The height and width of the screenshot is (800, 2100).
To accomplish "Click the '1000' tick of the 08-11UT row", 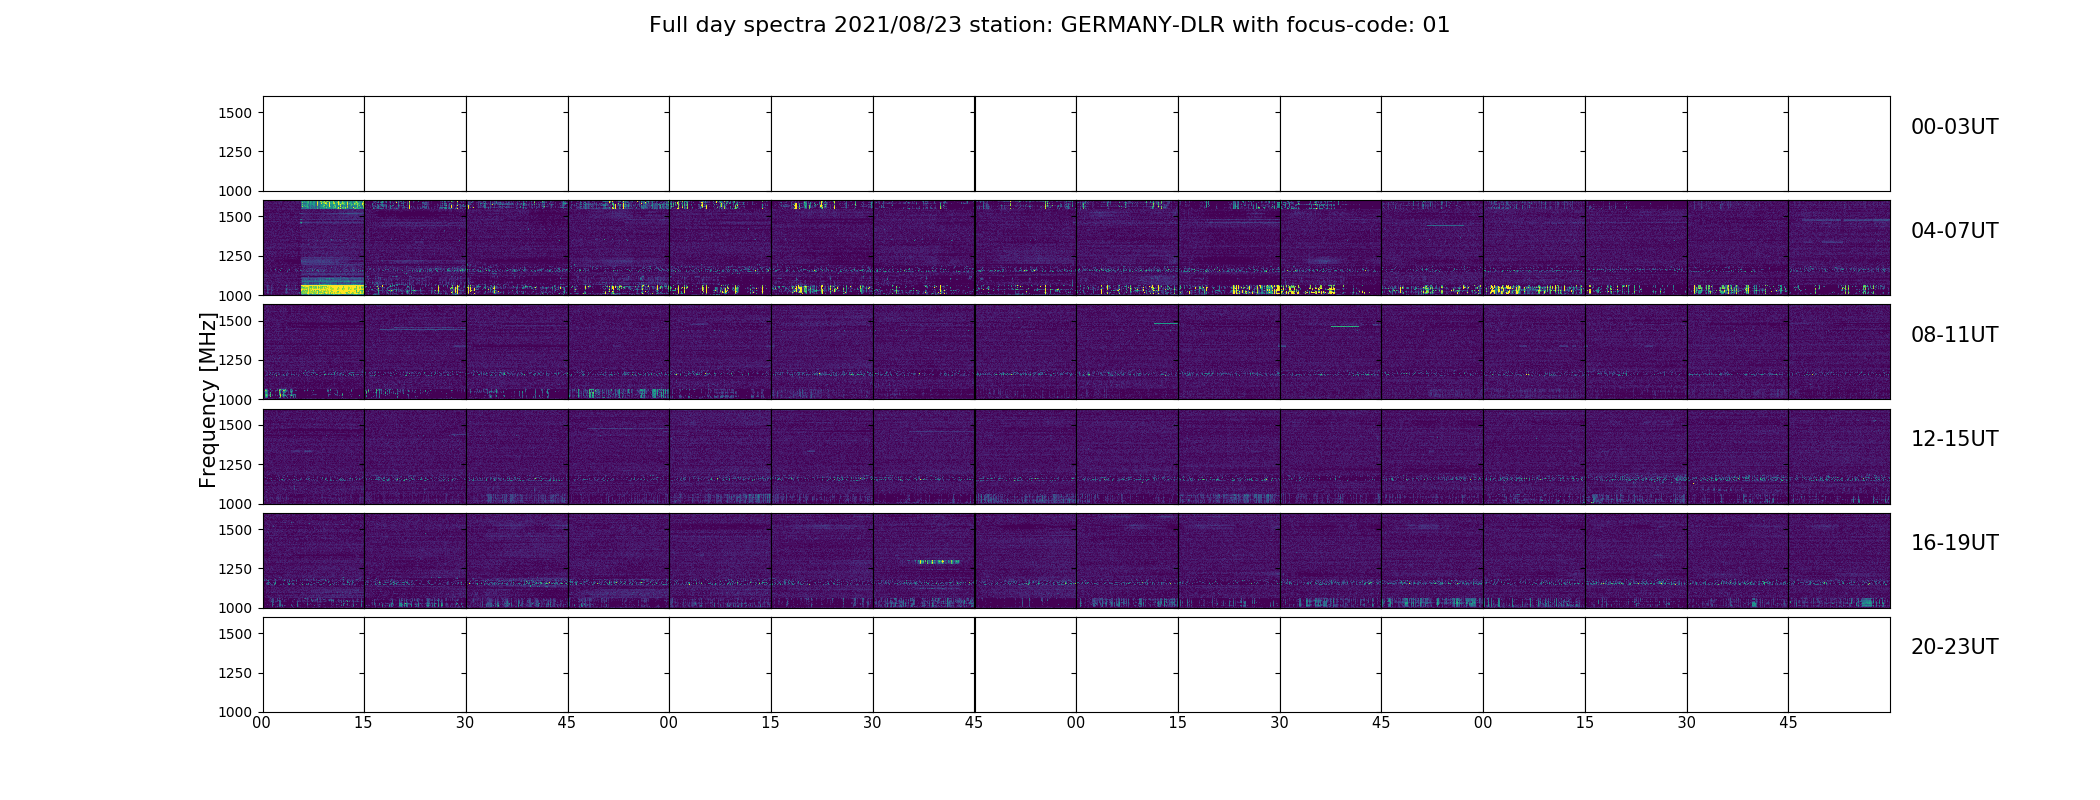I will (235, 399).
